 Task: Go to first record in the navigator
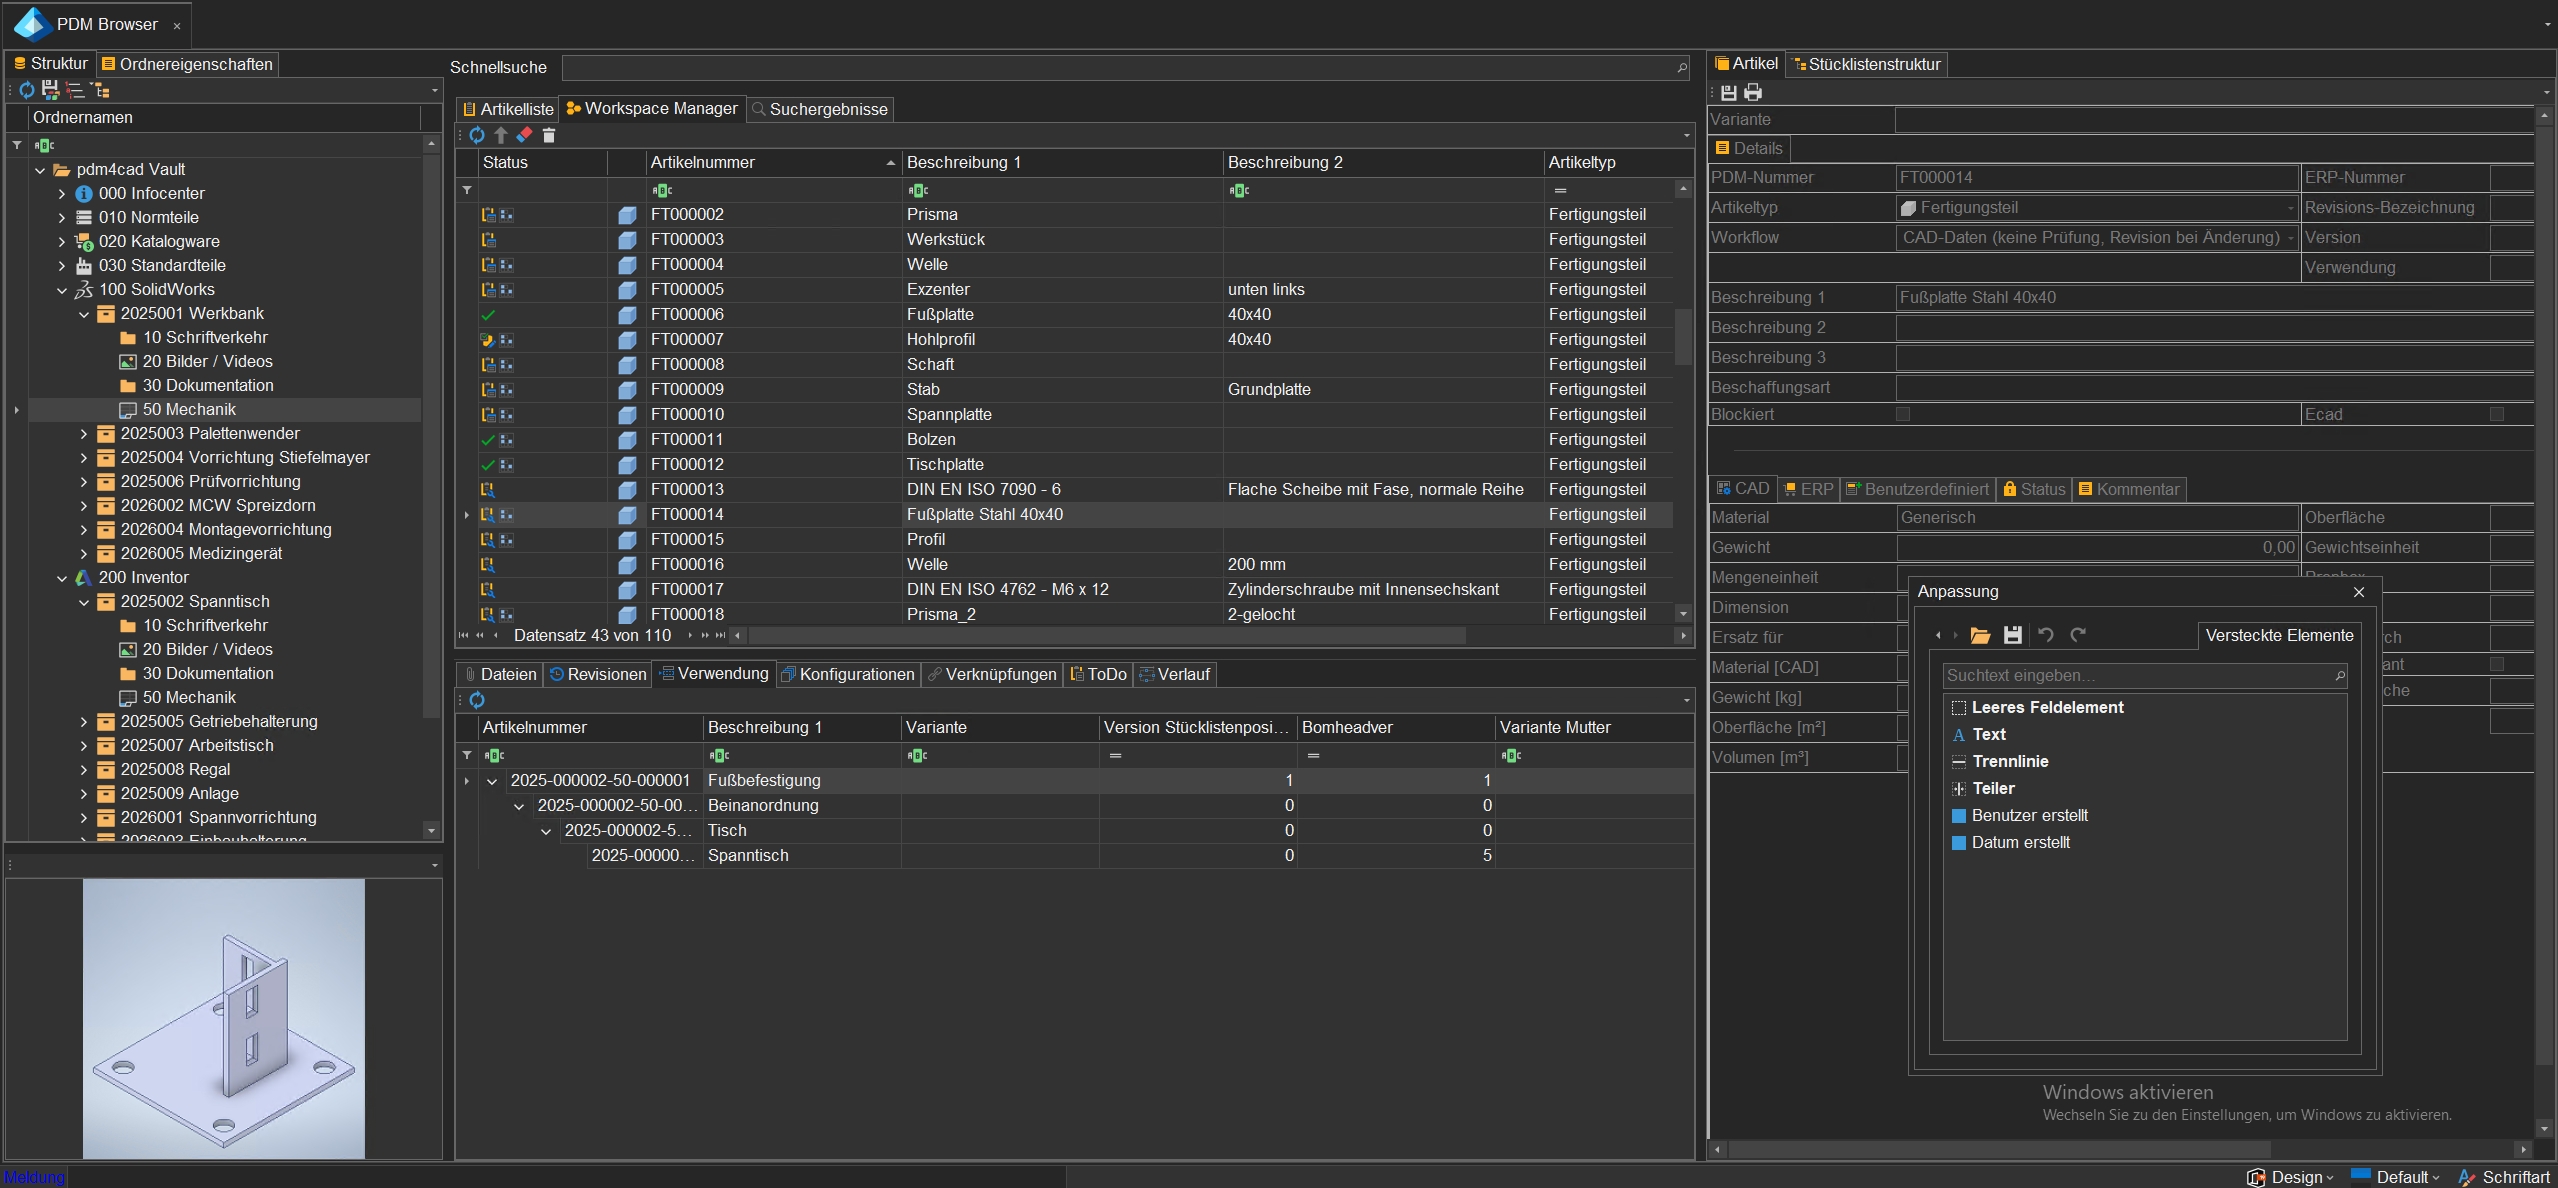[x=463, y=636]
